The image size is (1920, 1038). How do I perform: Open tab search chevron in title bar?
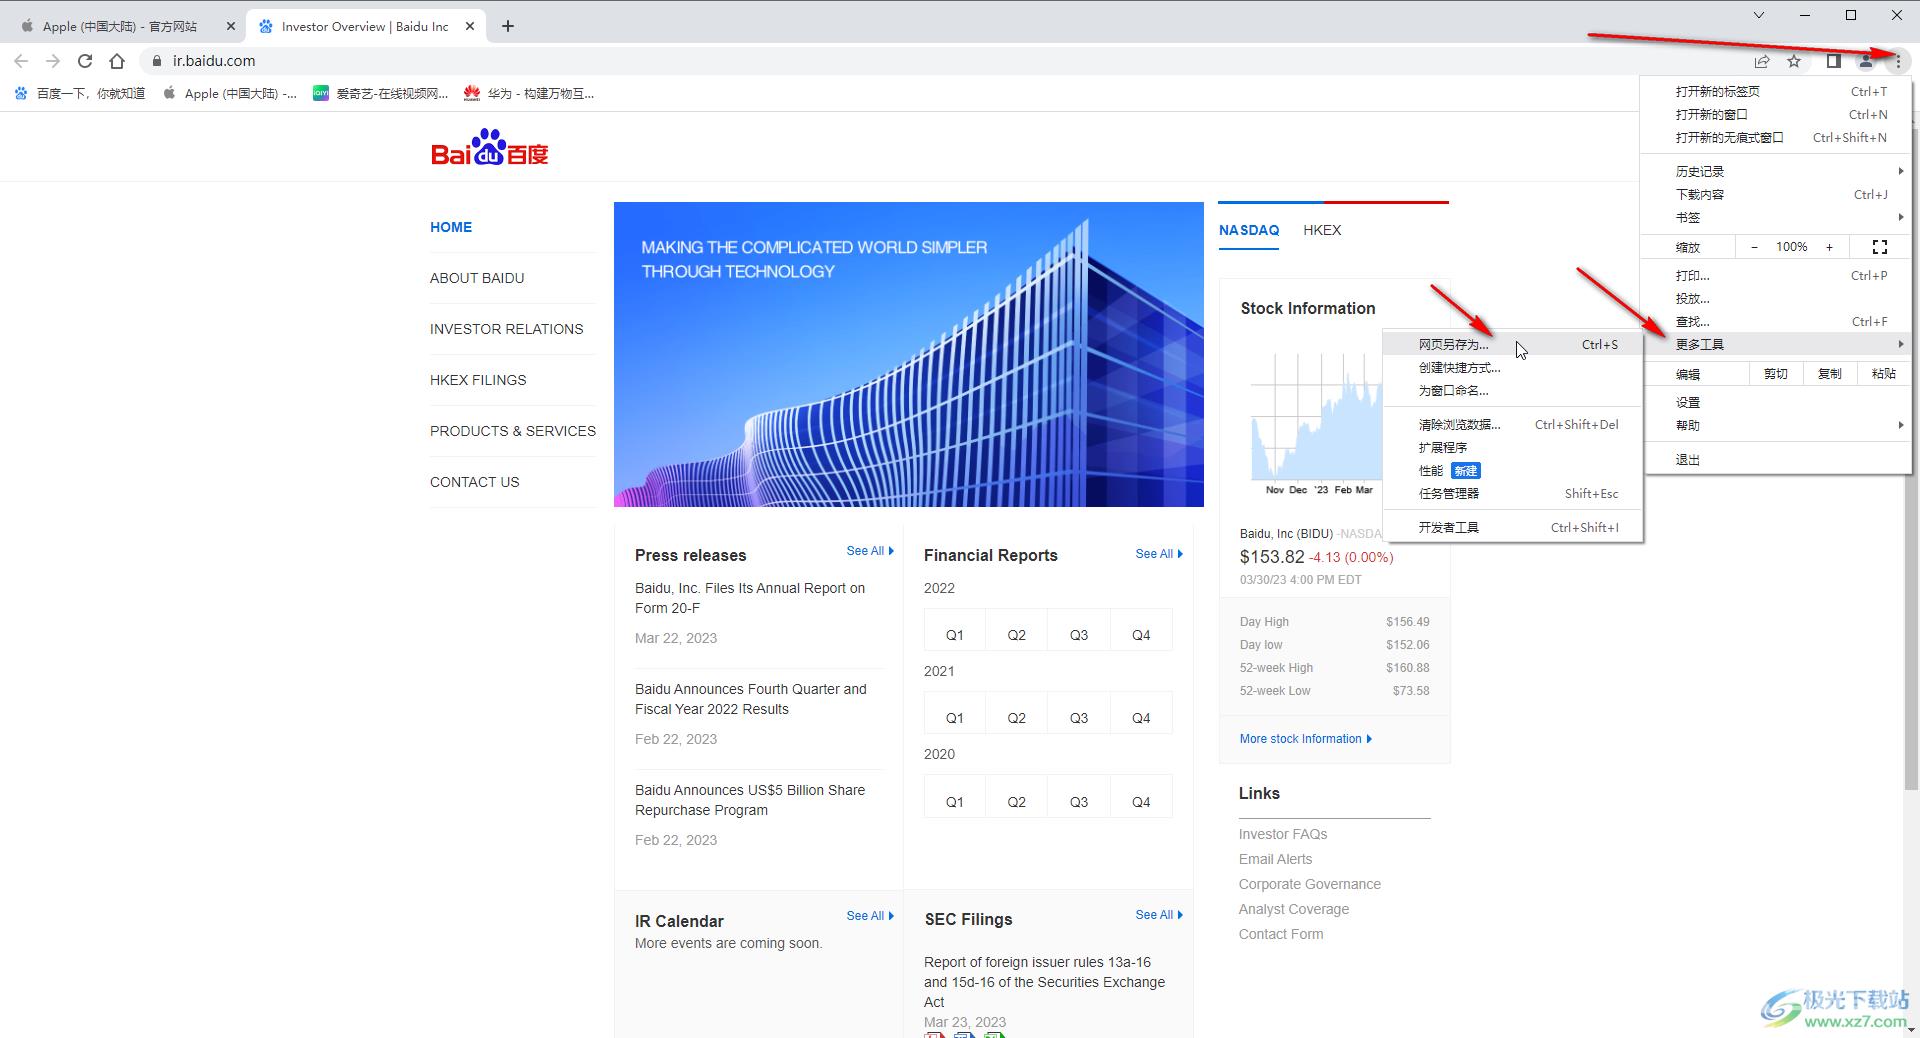coord(1759,15)
